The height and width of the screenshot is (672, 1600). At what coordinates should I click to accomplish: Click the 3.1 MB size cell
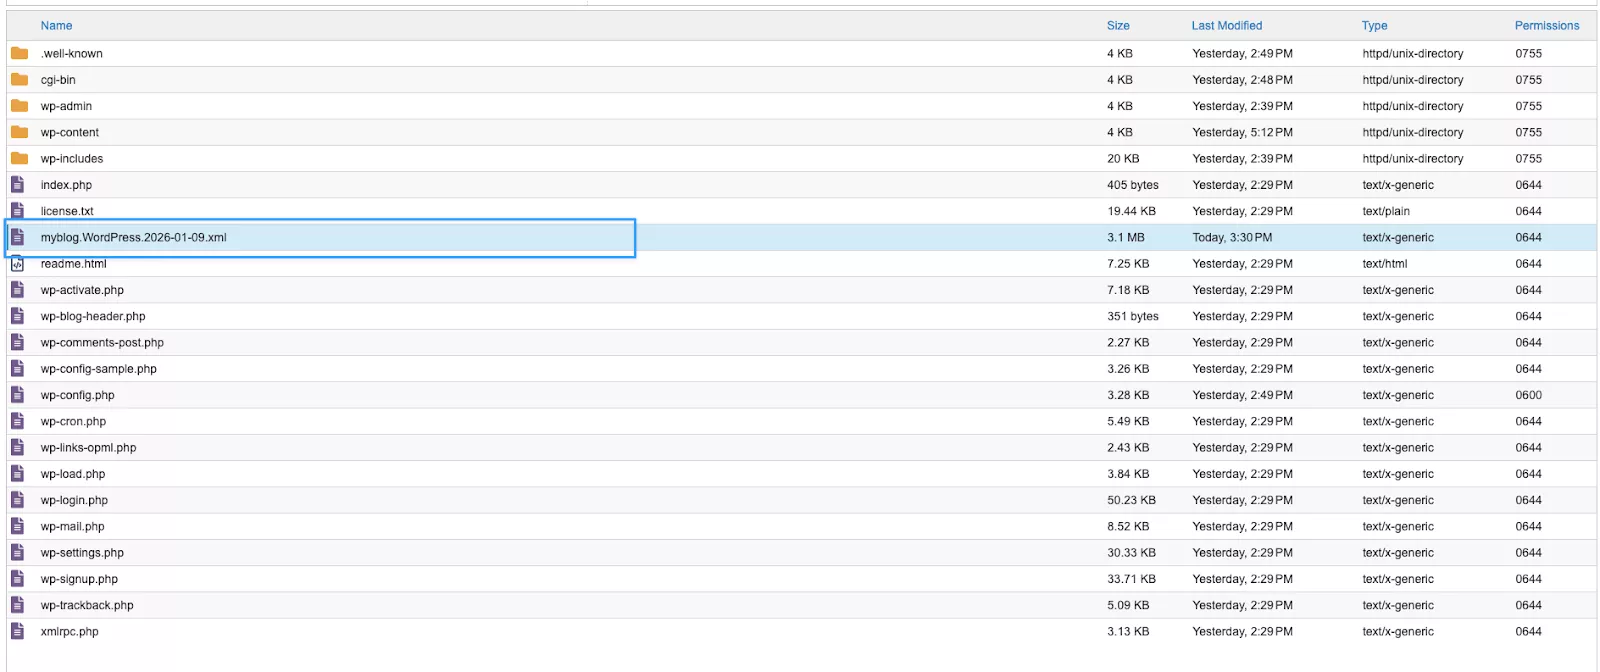[1125, 238]
